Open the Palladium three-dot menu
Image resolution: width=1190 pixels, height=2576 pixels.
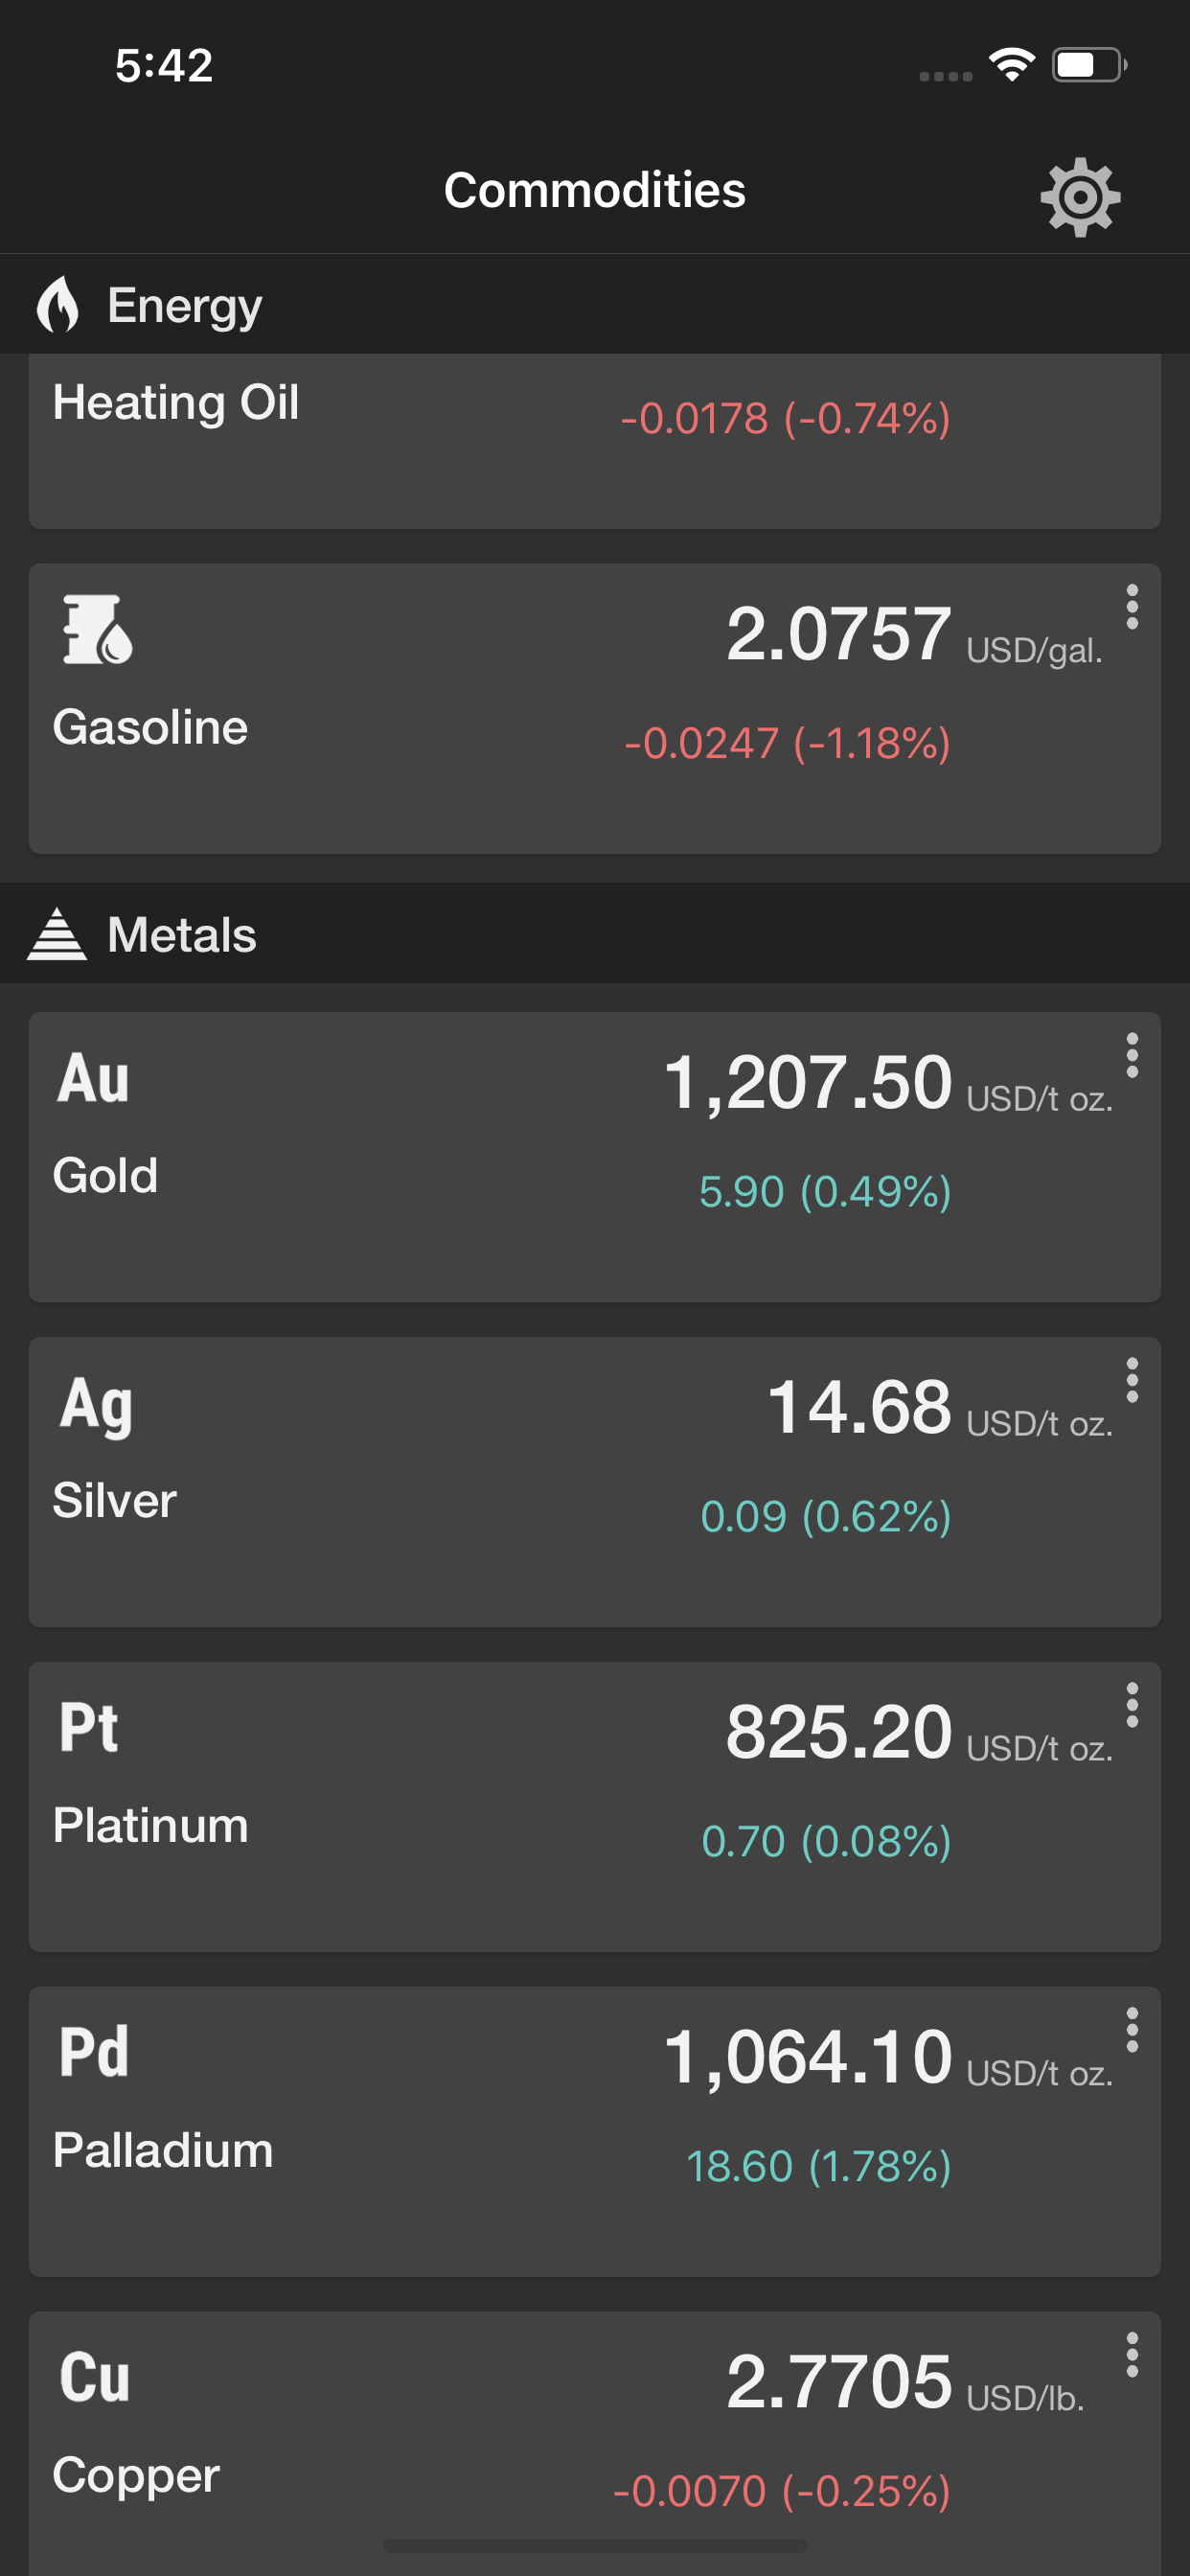pyautogui.click(x=1131, y=2030)
